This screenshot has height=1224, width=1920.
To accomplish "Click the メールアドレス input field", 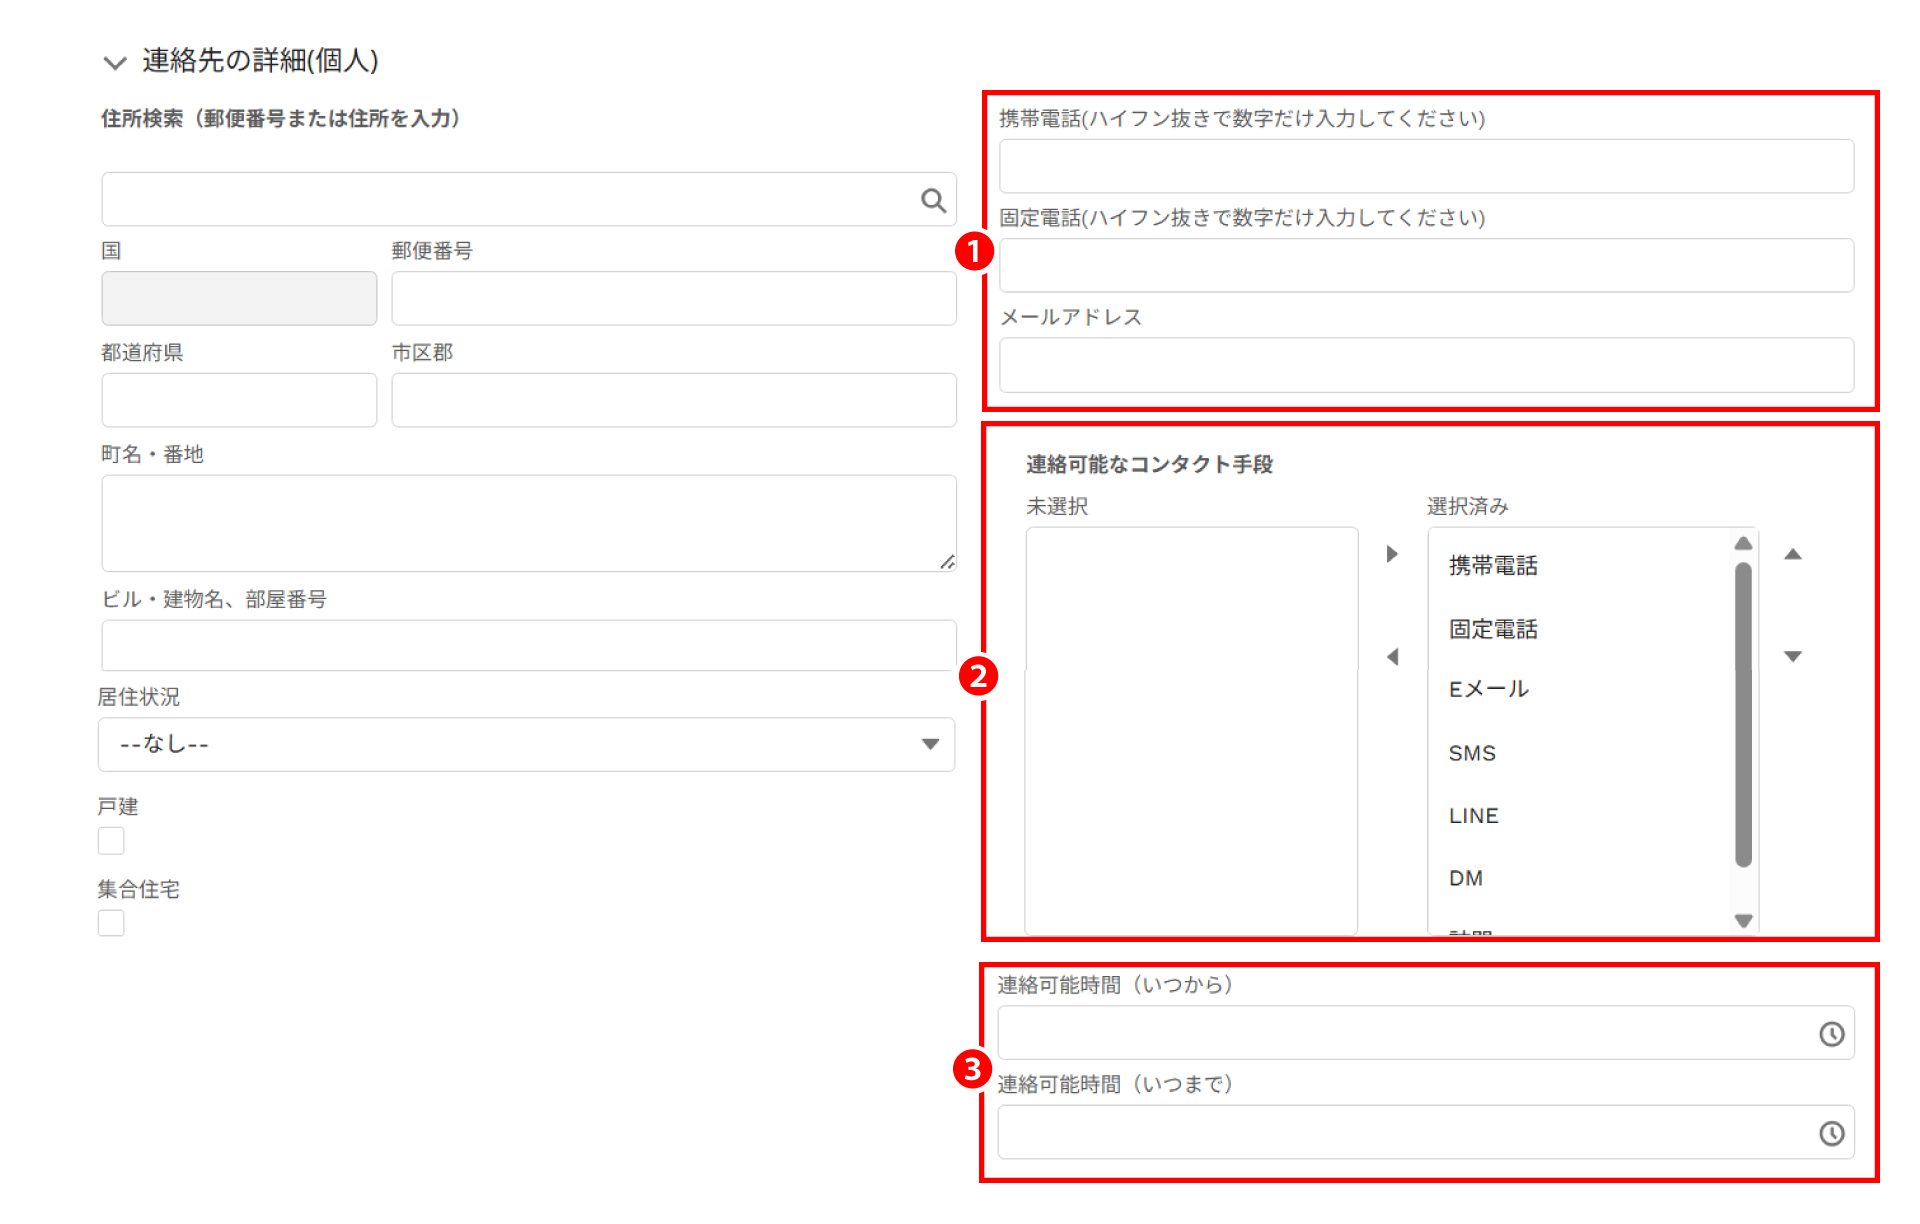I will pos(1426,365).
